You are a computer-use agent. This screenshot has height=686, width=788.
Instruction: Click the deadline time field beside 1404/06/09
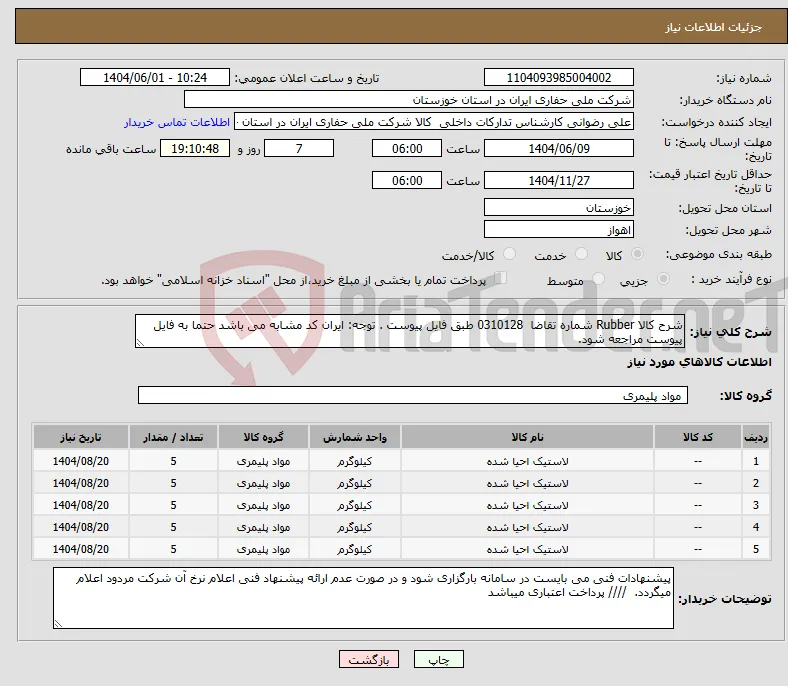coord(407,148)
